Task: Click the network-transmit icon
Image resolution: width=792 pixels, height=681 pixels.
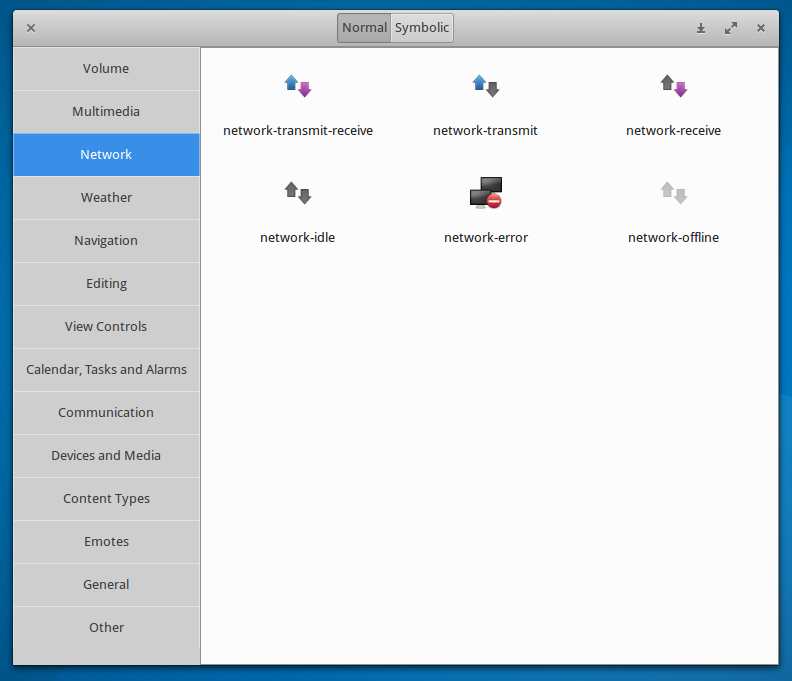Action: 485,87
